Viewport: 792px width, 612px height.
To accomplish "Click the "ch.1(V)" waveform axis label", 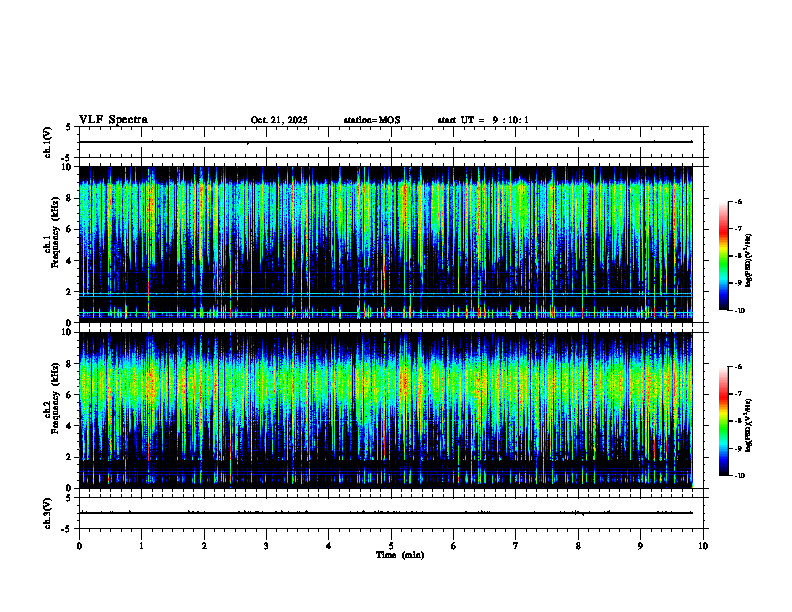I will (x=48, y=142).
